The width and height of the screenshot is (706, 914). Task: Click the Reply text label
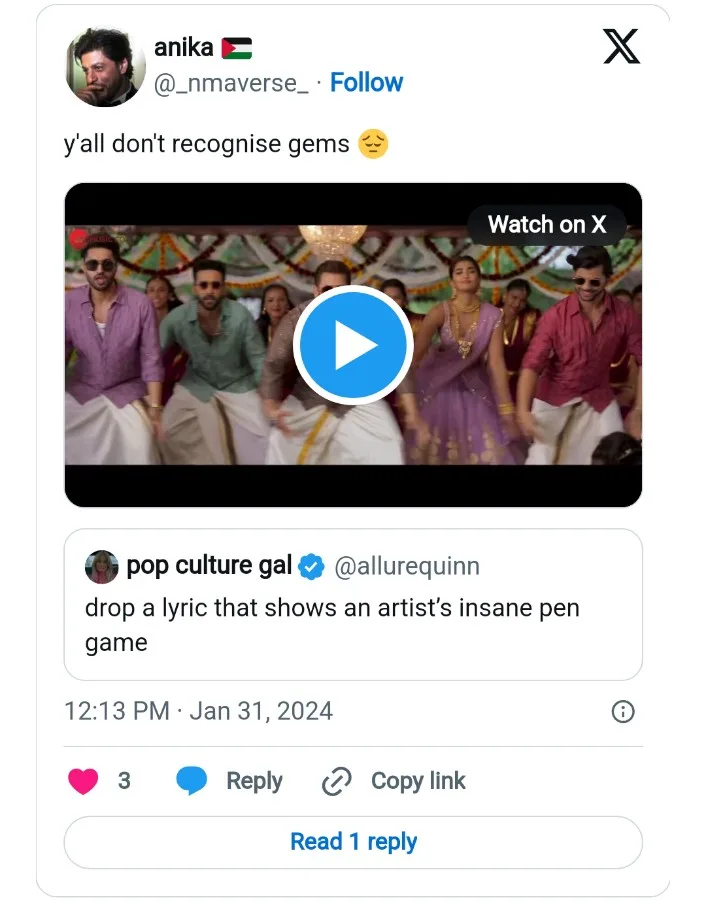pos(254,781)
